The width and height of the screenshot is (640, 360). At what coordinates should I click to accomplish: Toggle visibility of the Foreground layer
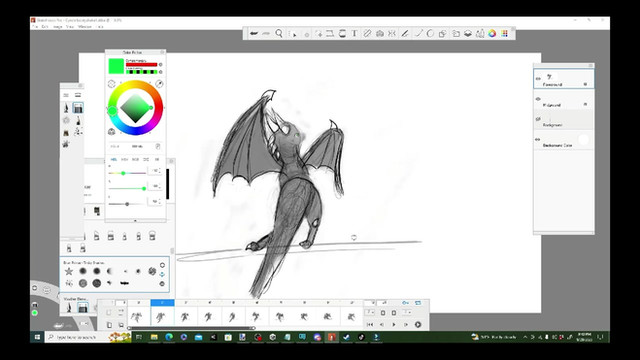click(x=538, y=78)
